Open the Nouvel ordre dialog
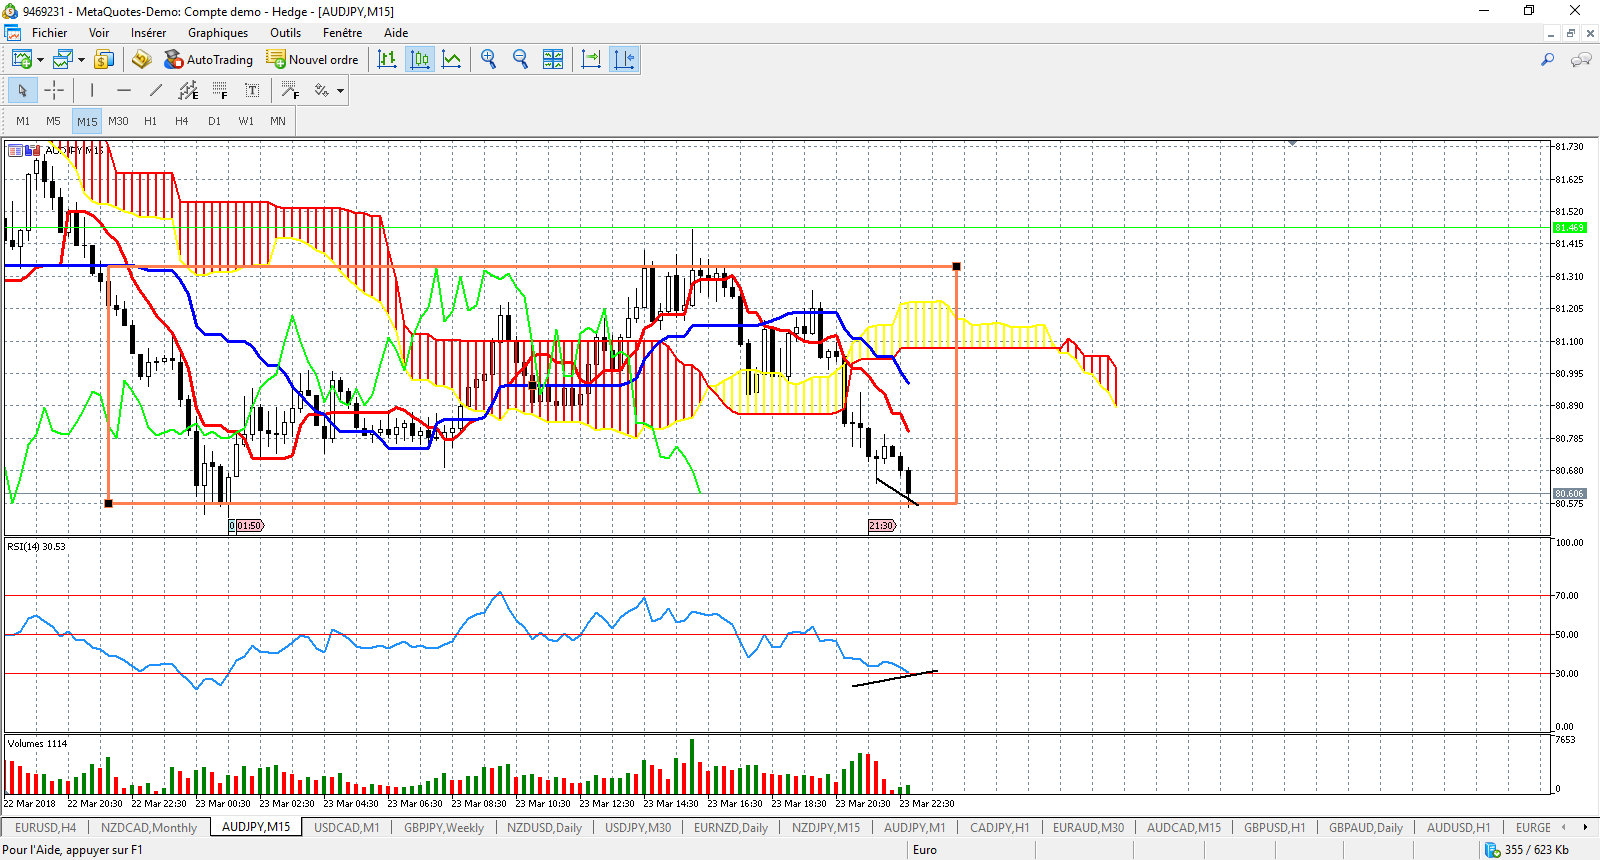Viewport: 1600px width, 860px height. (x=312, y=60)
